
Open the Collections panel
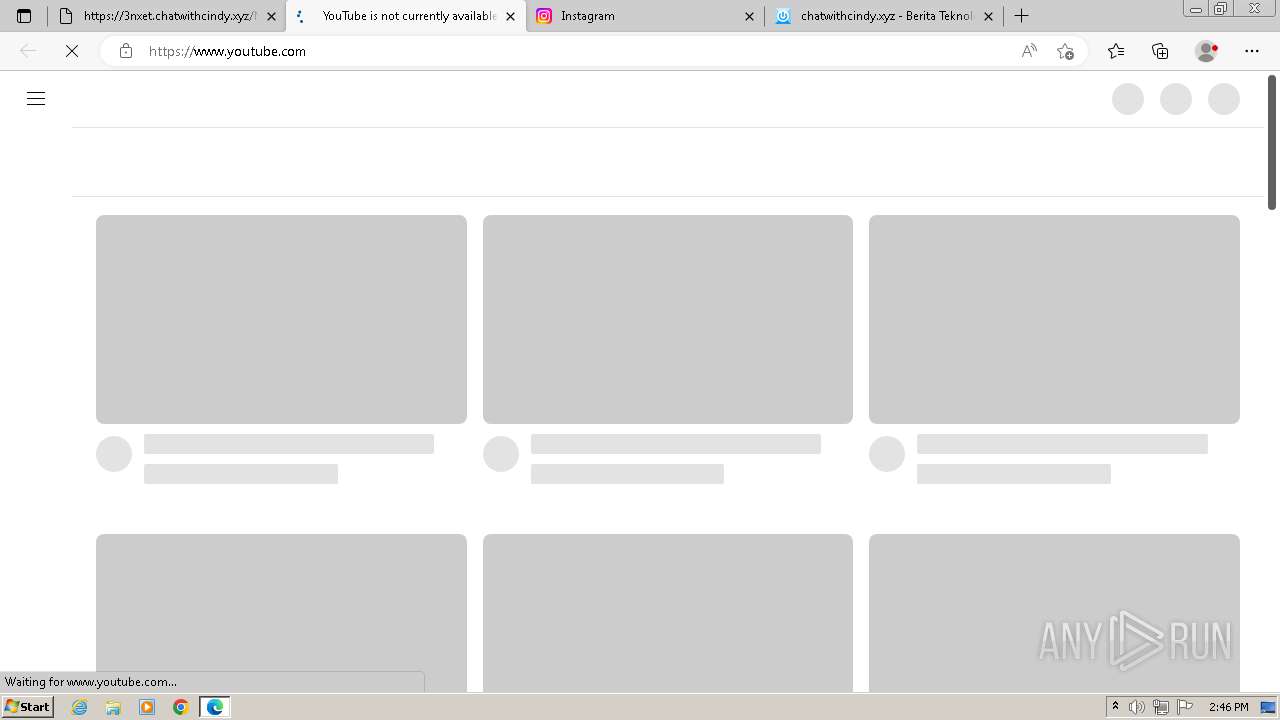[1160, 51]
